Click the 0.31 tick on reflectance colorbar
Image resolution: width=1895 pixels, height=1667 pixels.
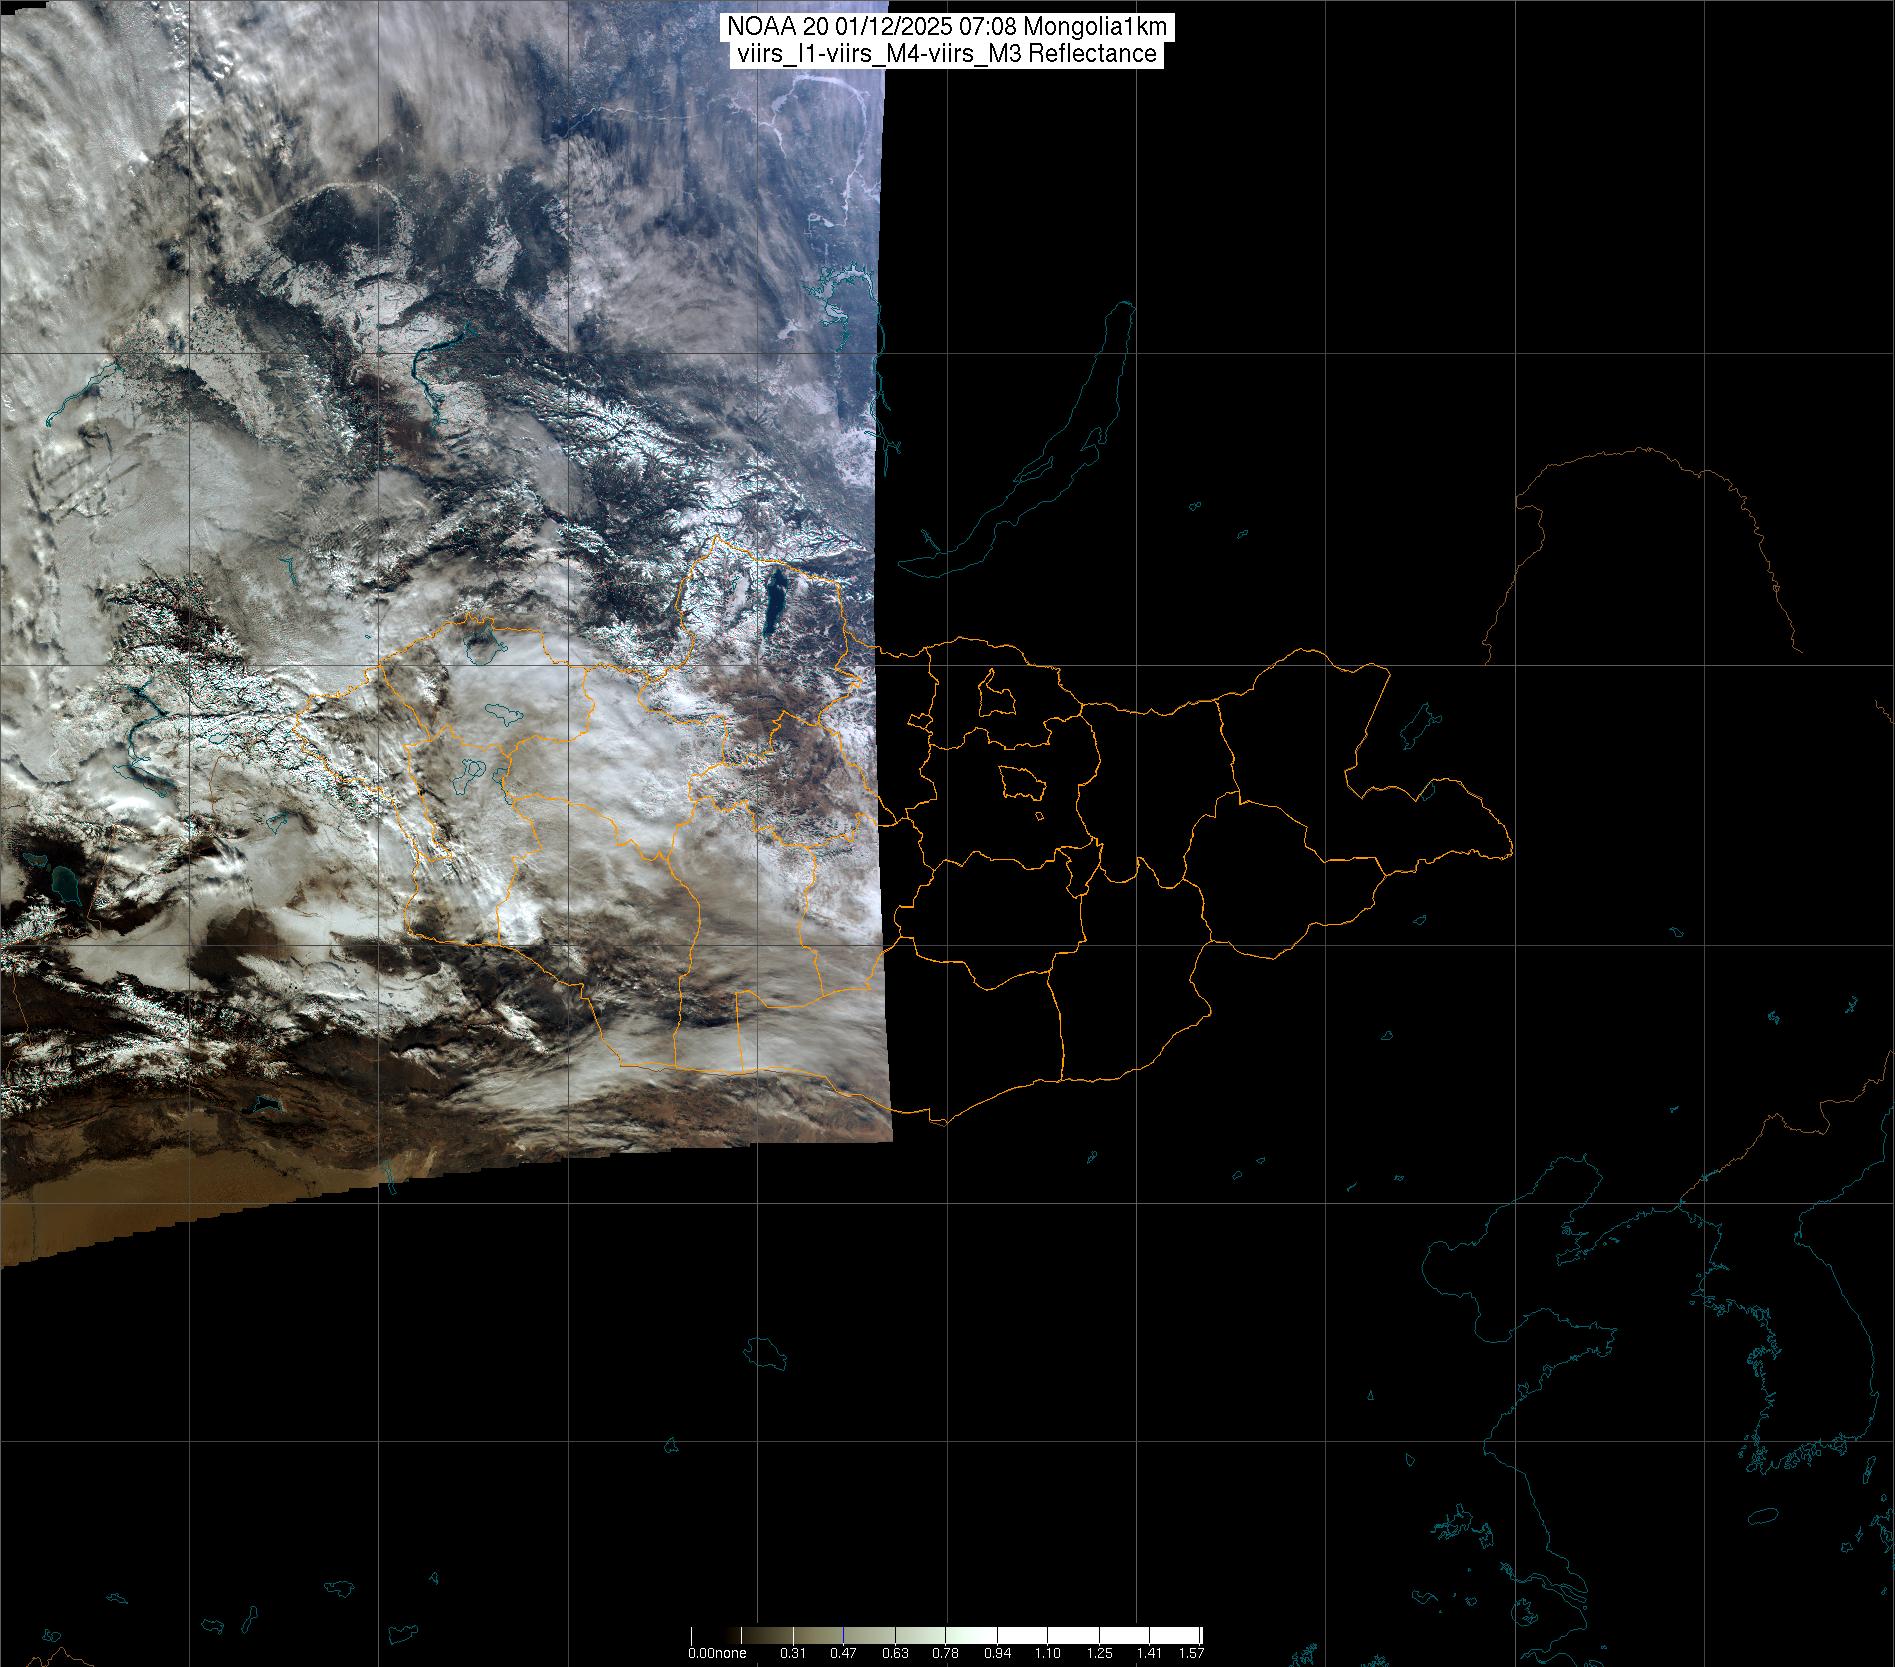point(793,1653)
